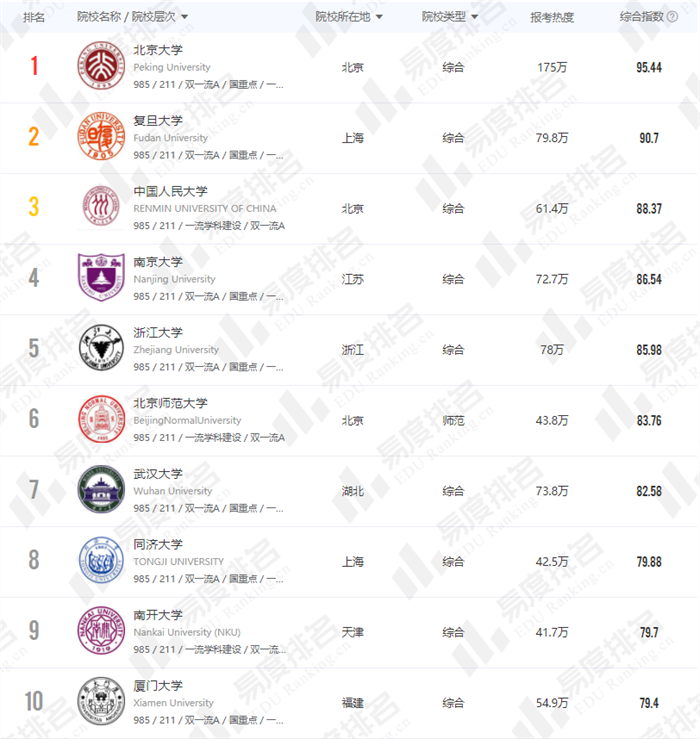
Task: Click the Beijing Normal University logo
Action: tap(101, 420)
